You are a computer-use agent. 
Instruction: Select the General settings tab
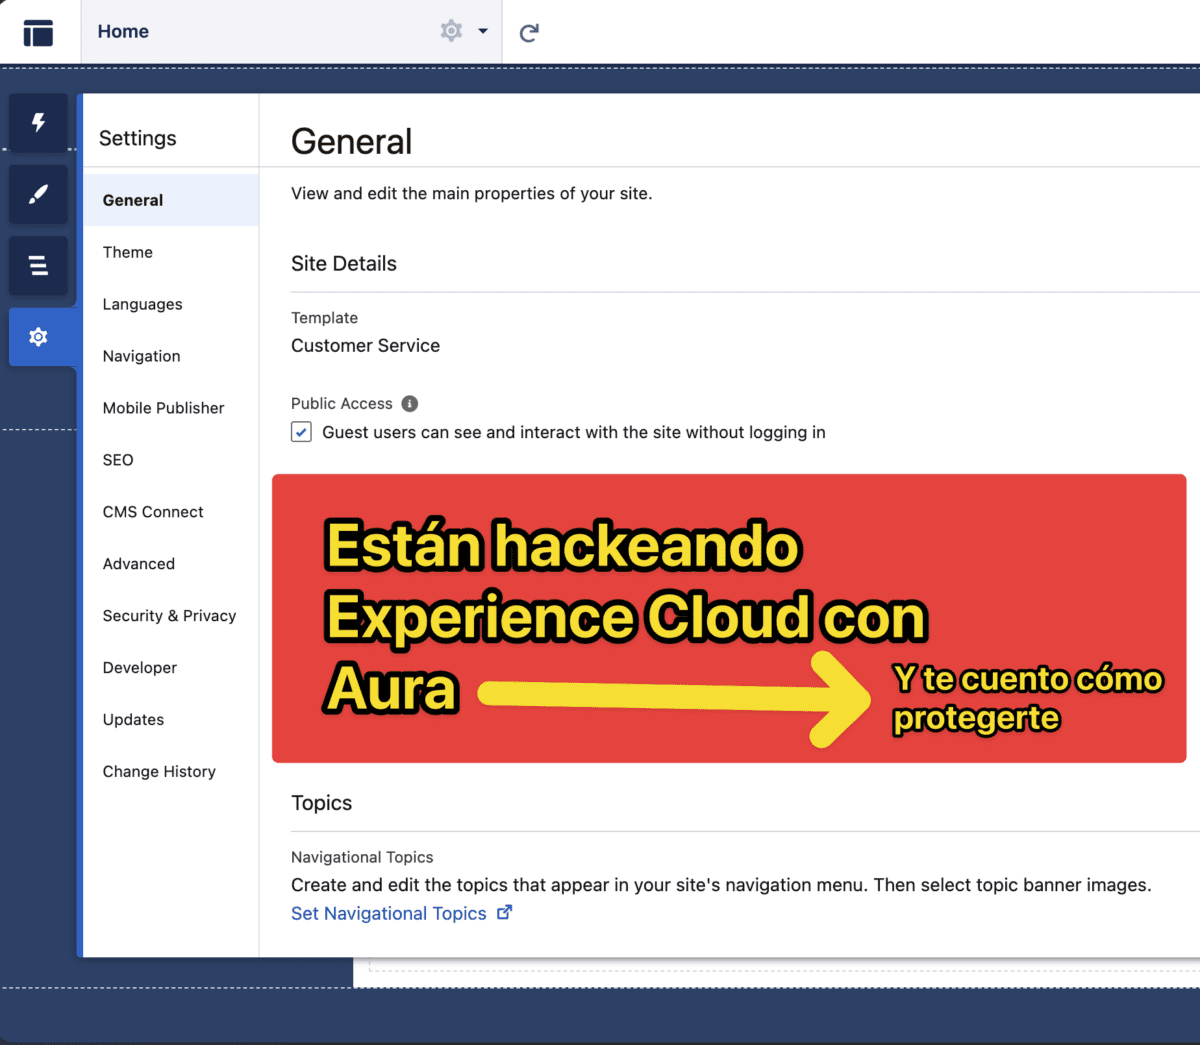(x=133, y=200)
